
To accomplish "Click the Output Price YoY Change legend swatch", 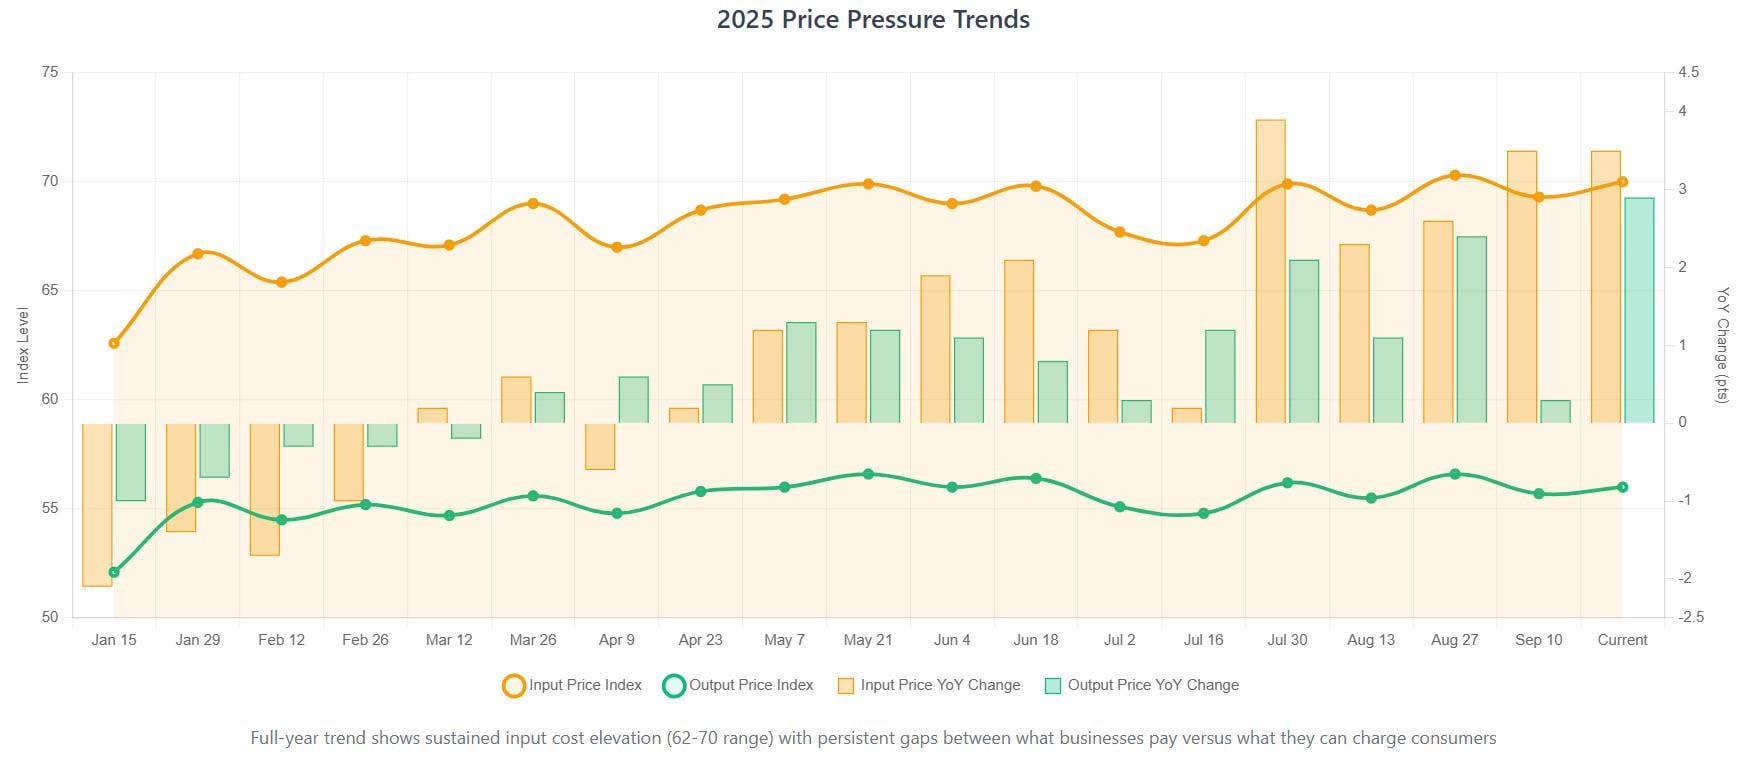I will [1052, 686].
